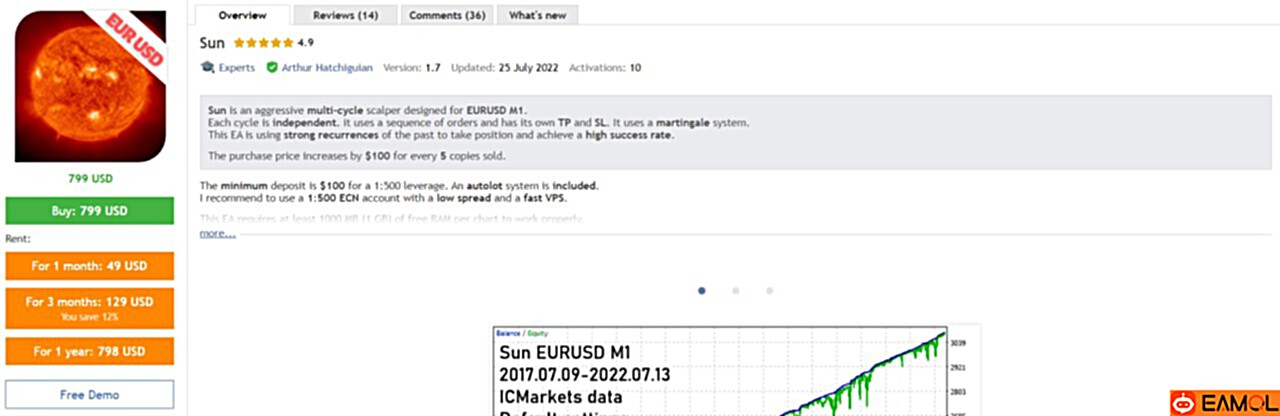Download the Free Demo
This screenshot has height=416, width=1280.
(90, 394)
